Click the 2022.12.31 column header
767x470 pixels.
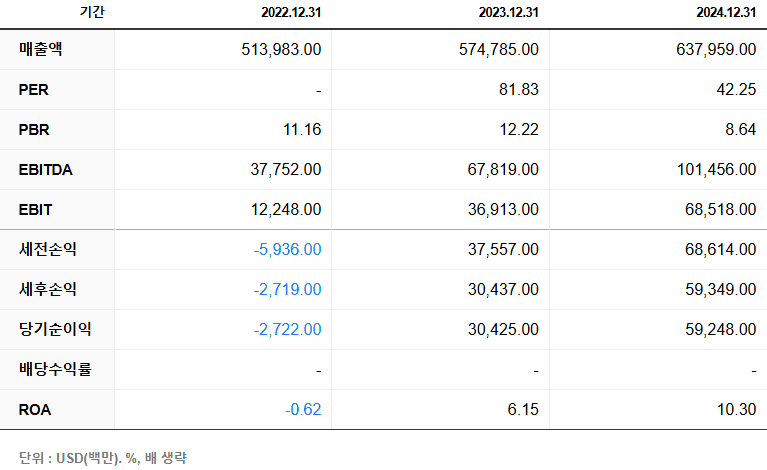pos(291,12)
